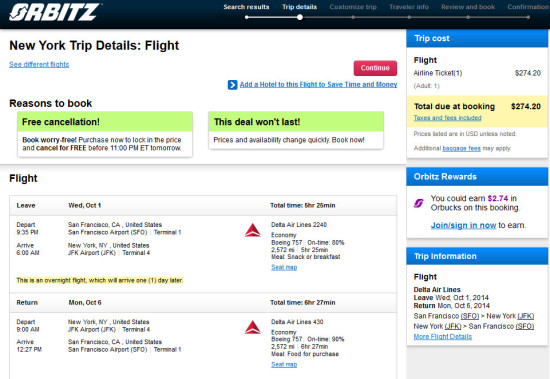The width and height of the screenshot is (550, 379).
Task: Open the baggage fees link
Action: (461, 148)
